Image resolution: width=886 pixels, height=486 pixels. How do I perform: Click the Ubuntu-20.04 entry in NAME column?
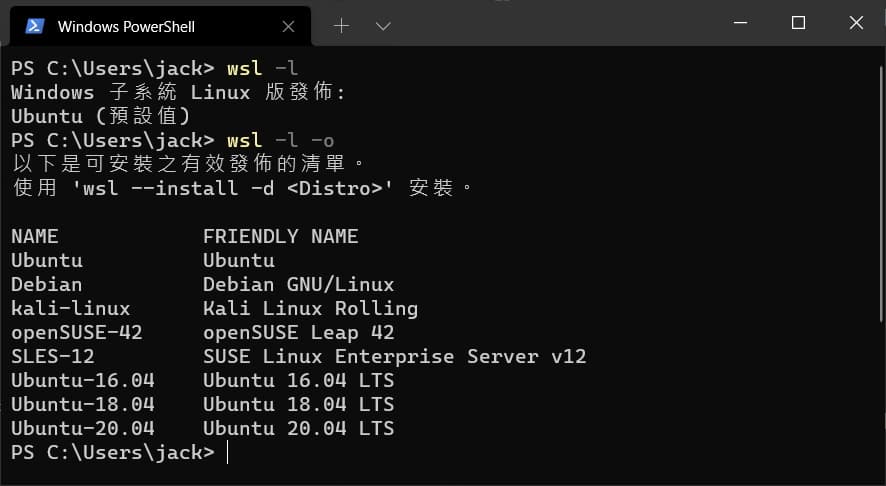click(82, 428)
